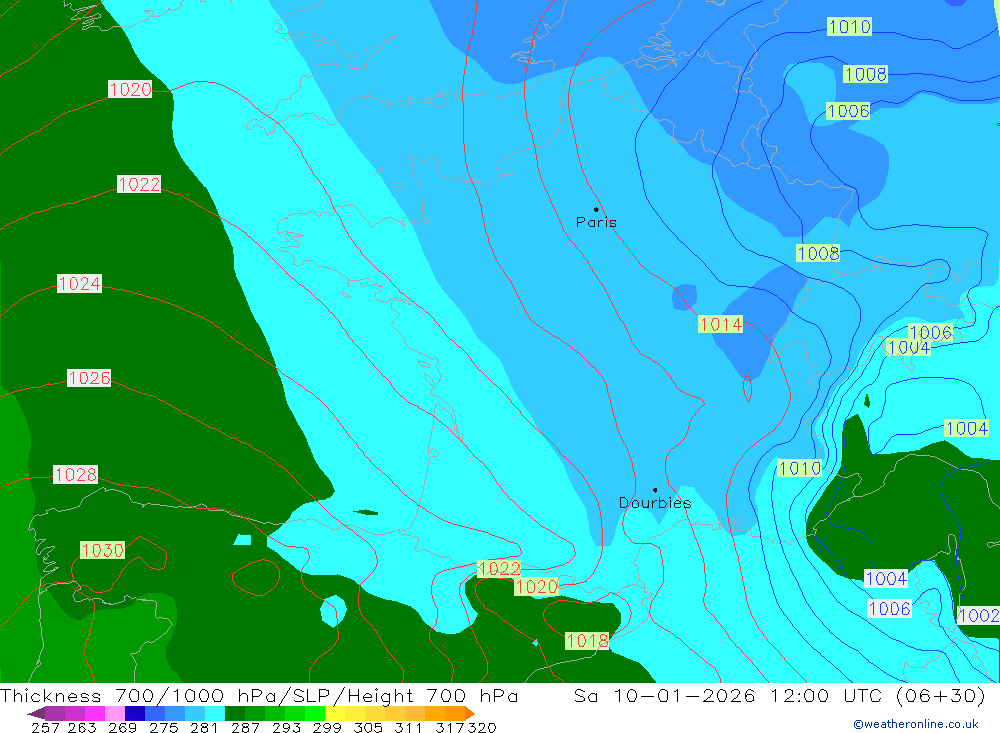Click the legend's orange right arrow end
1000x733 pixels.
coord(469,713)
